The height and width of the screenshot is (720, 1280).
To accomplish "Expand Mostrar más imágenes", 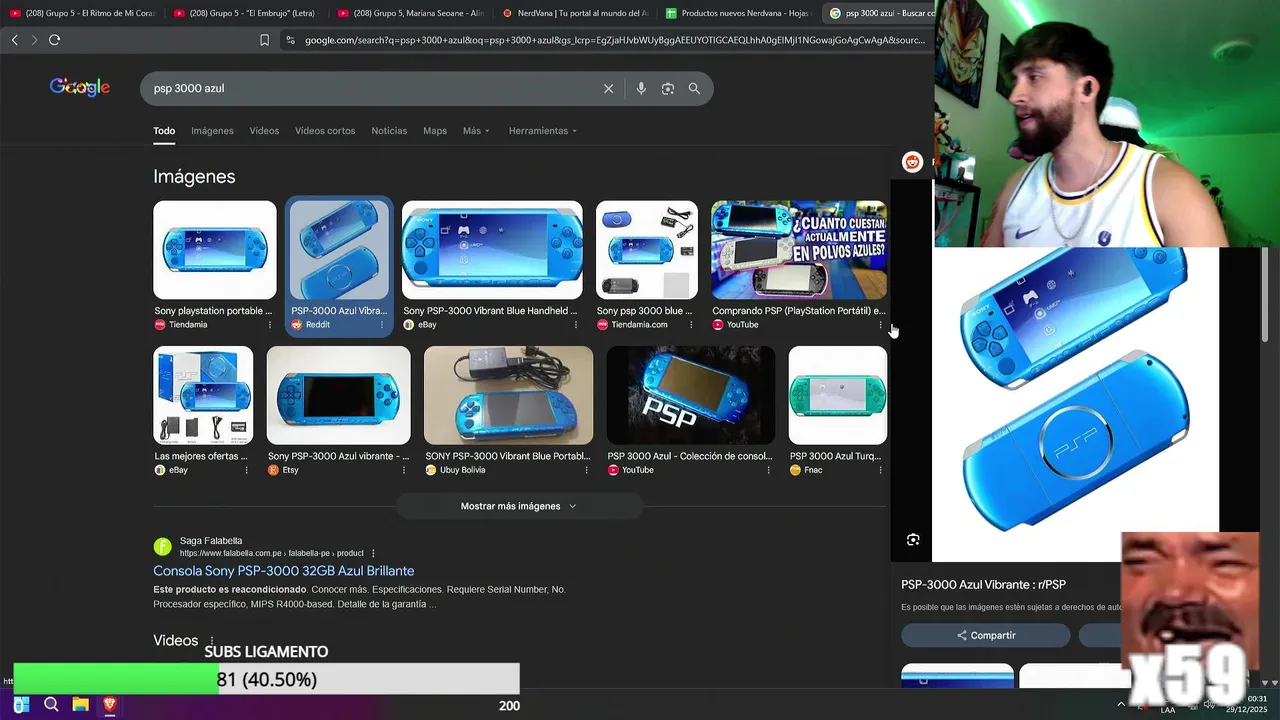I will (x=518, y=506).
